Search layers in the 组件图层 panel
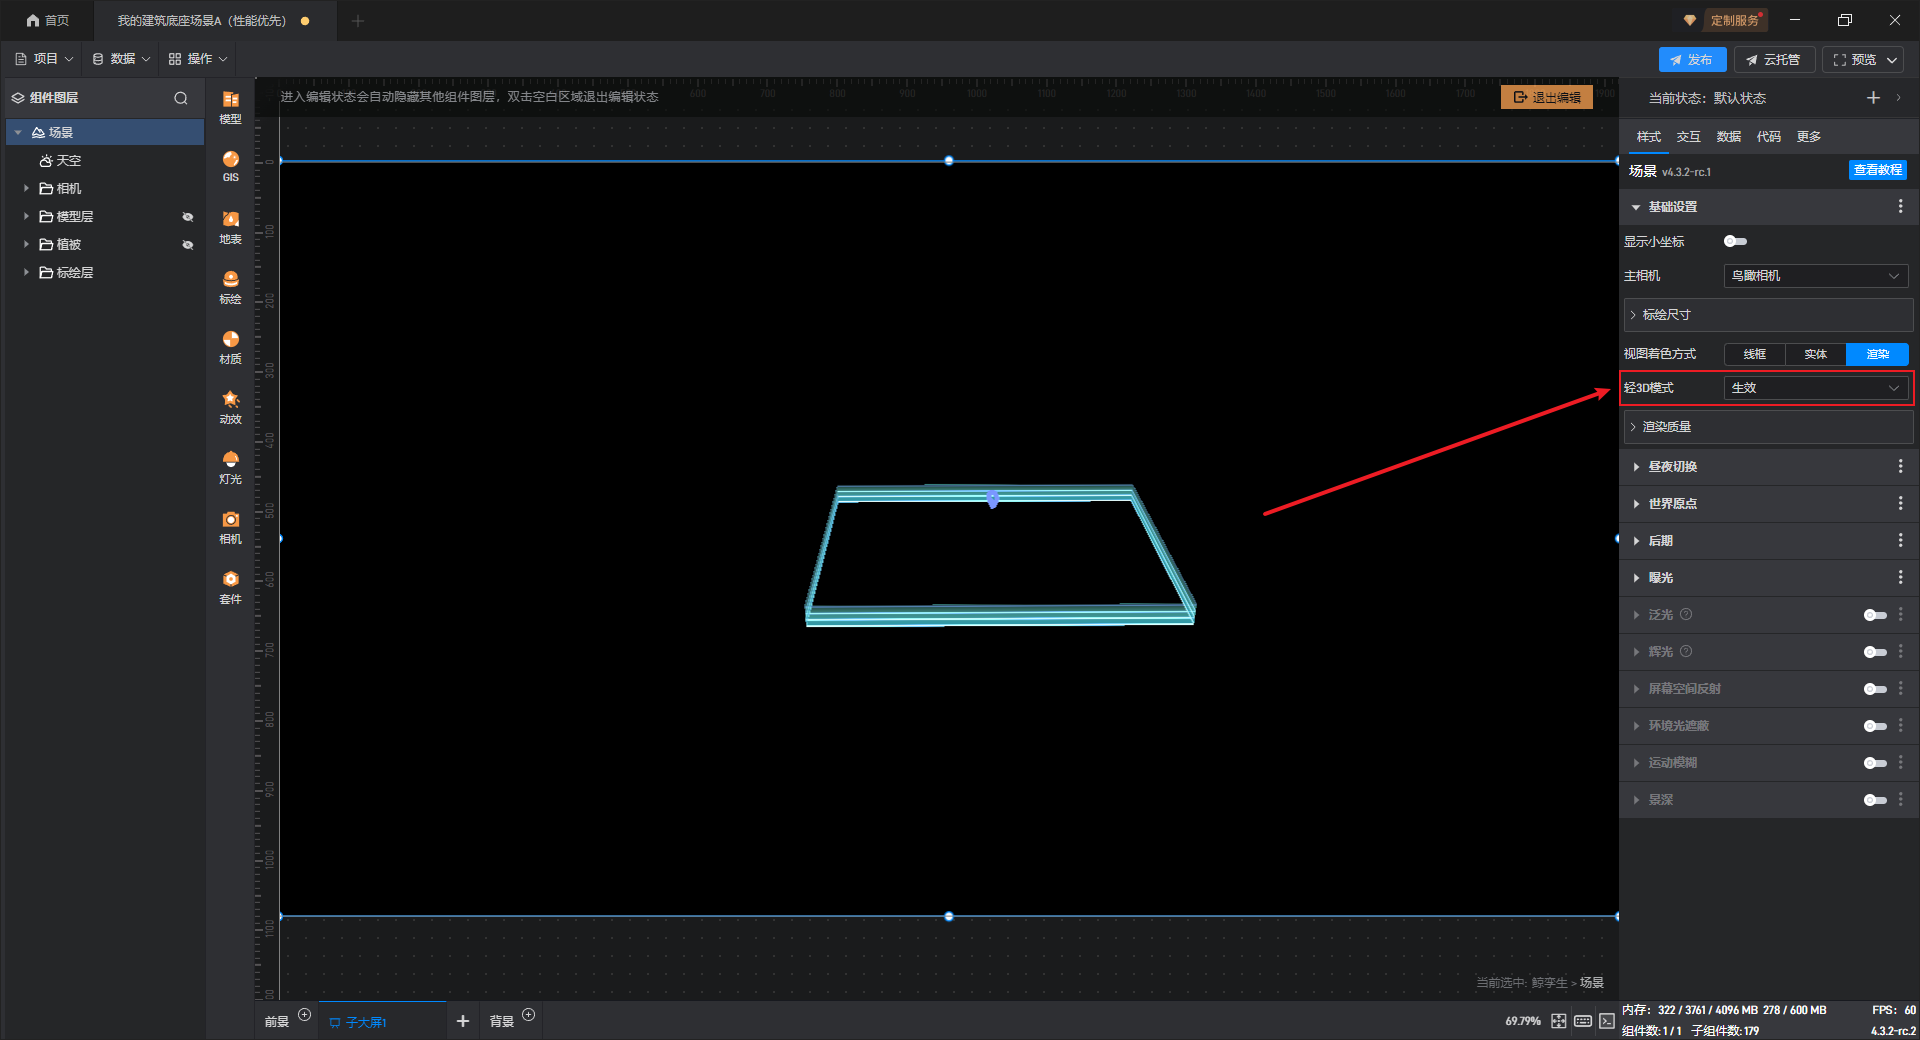The height and width of the screenshot is (1040, 1920). pyautogui.click(x=181, y=98)
